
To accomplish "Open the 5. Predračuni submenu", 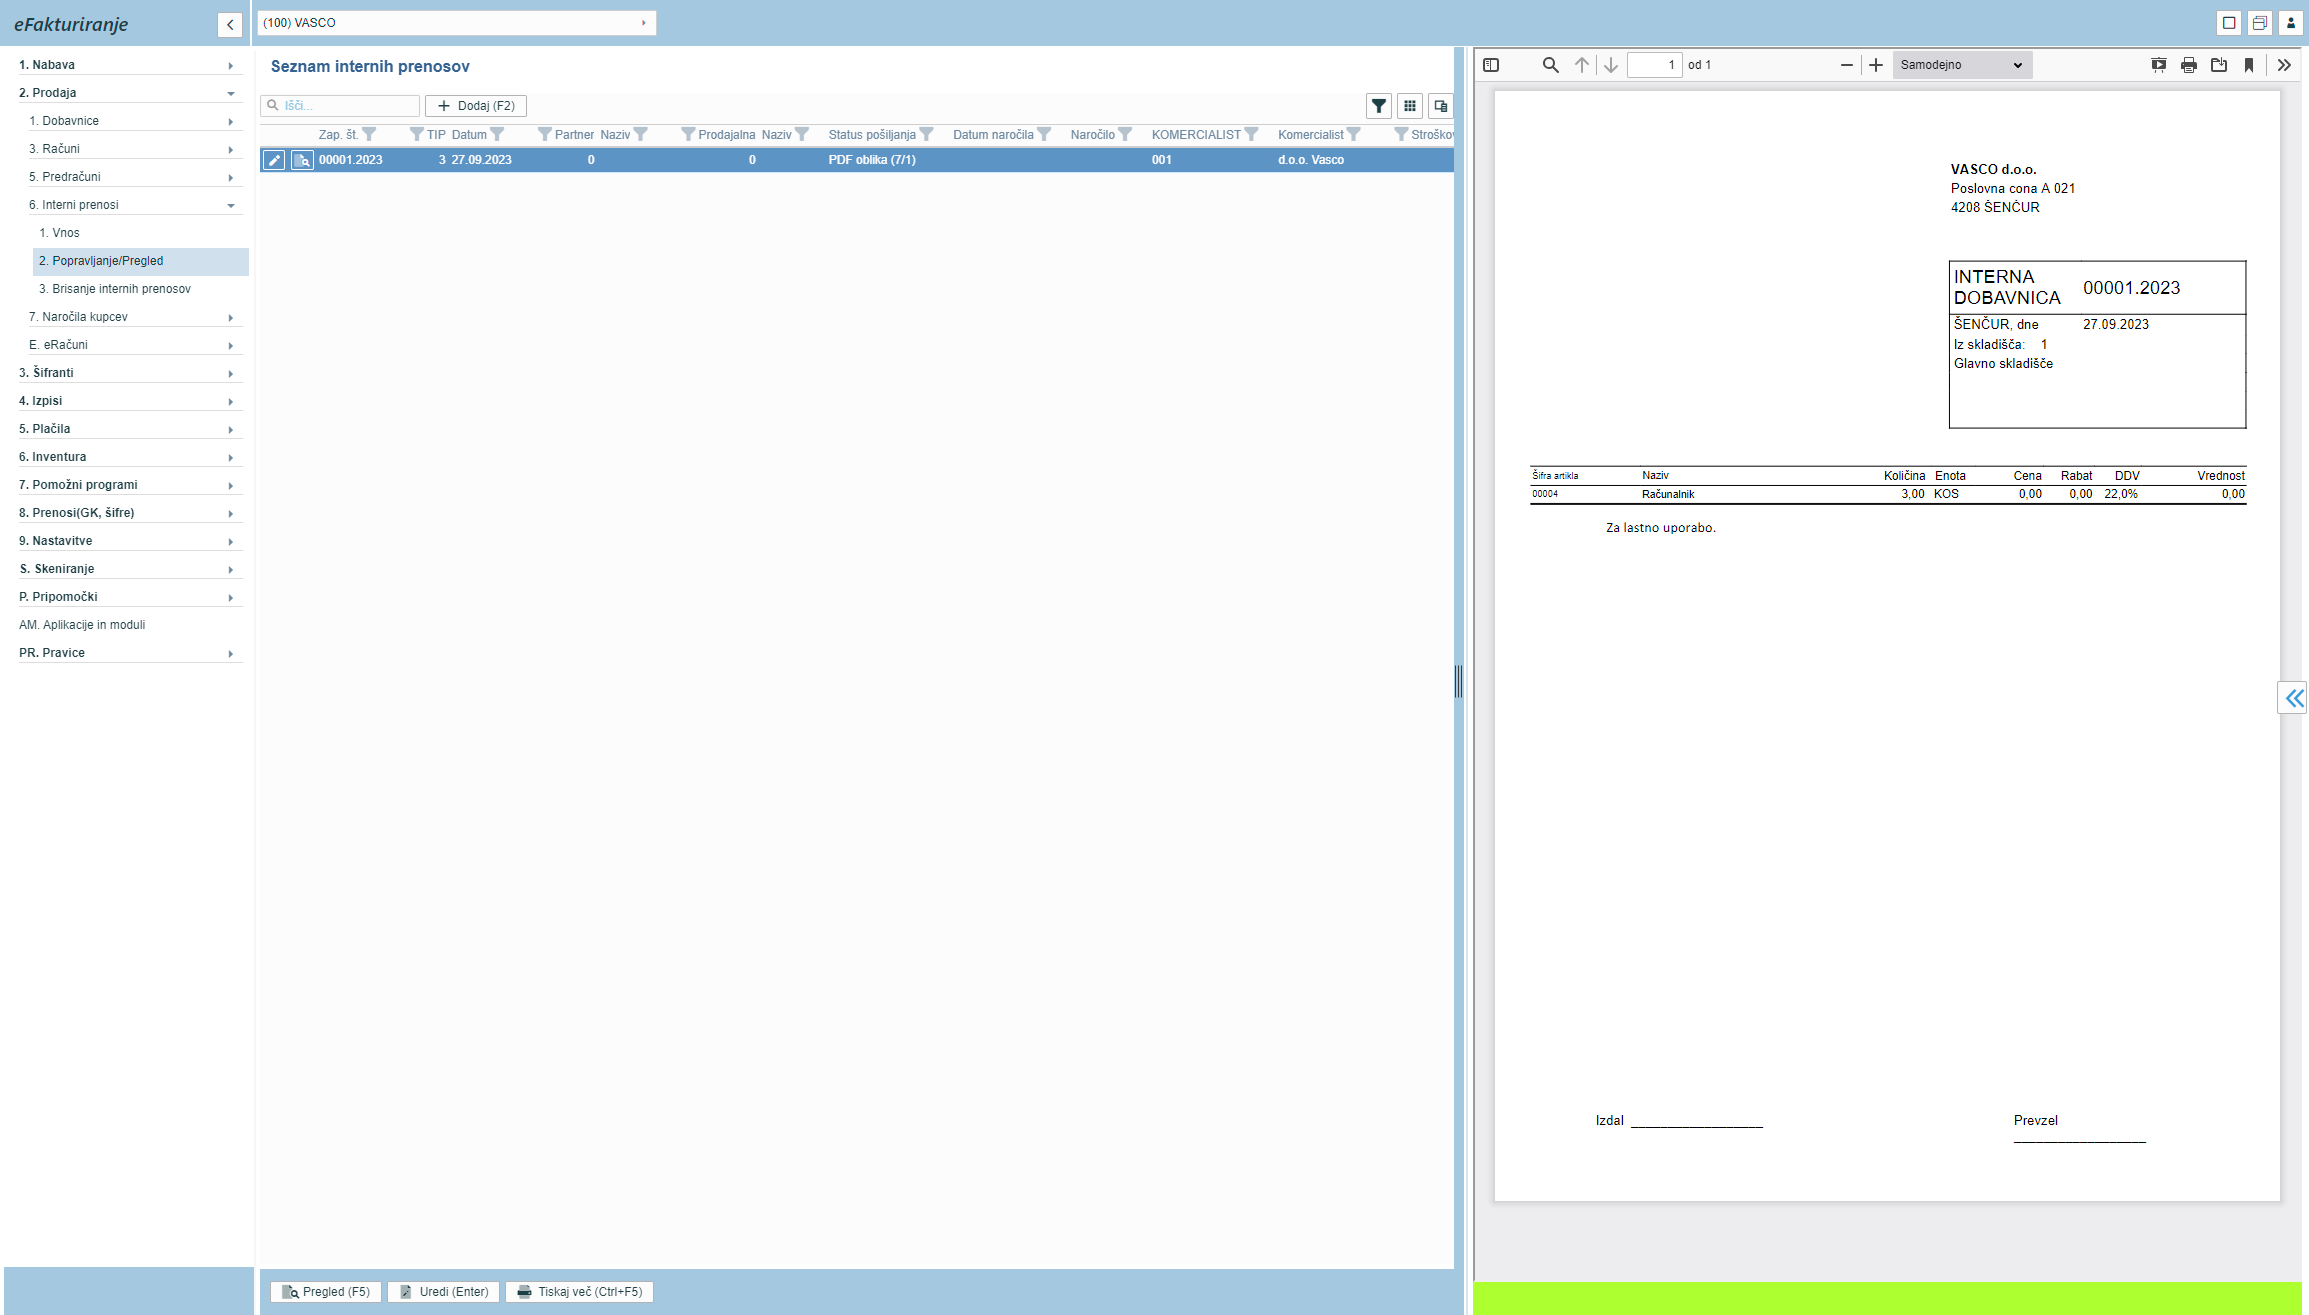I will tap(134, 177).
